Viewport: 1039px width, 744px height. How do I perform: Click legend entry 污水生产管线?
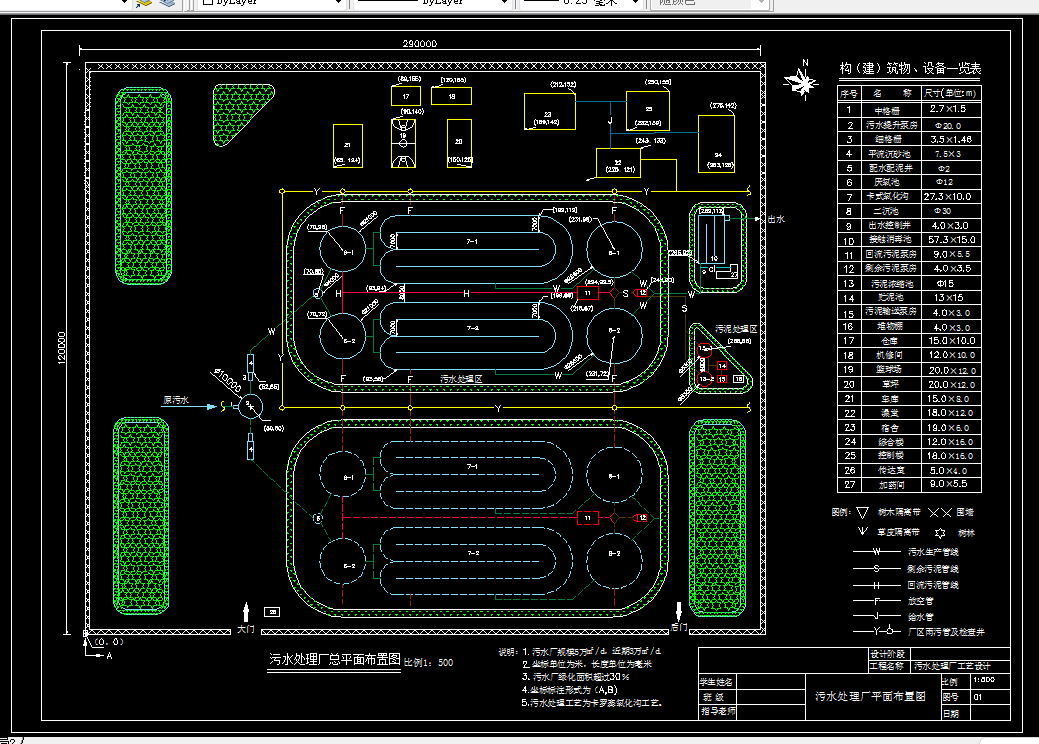click(933, 552)
